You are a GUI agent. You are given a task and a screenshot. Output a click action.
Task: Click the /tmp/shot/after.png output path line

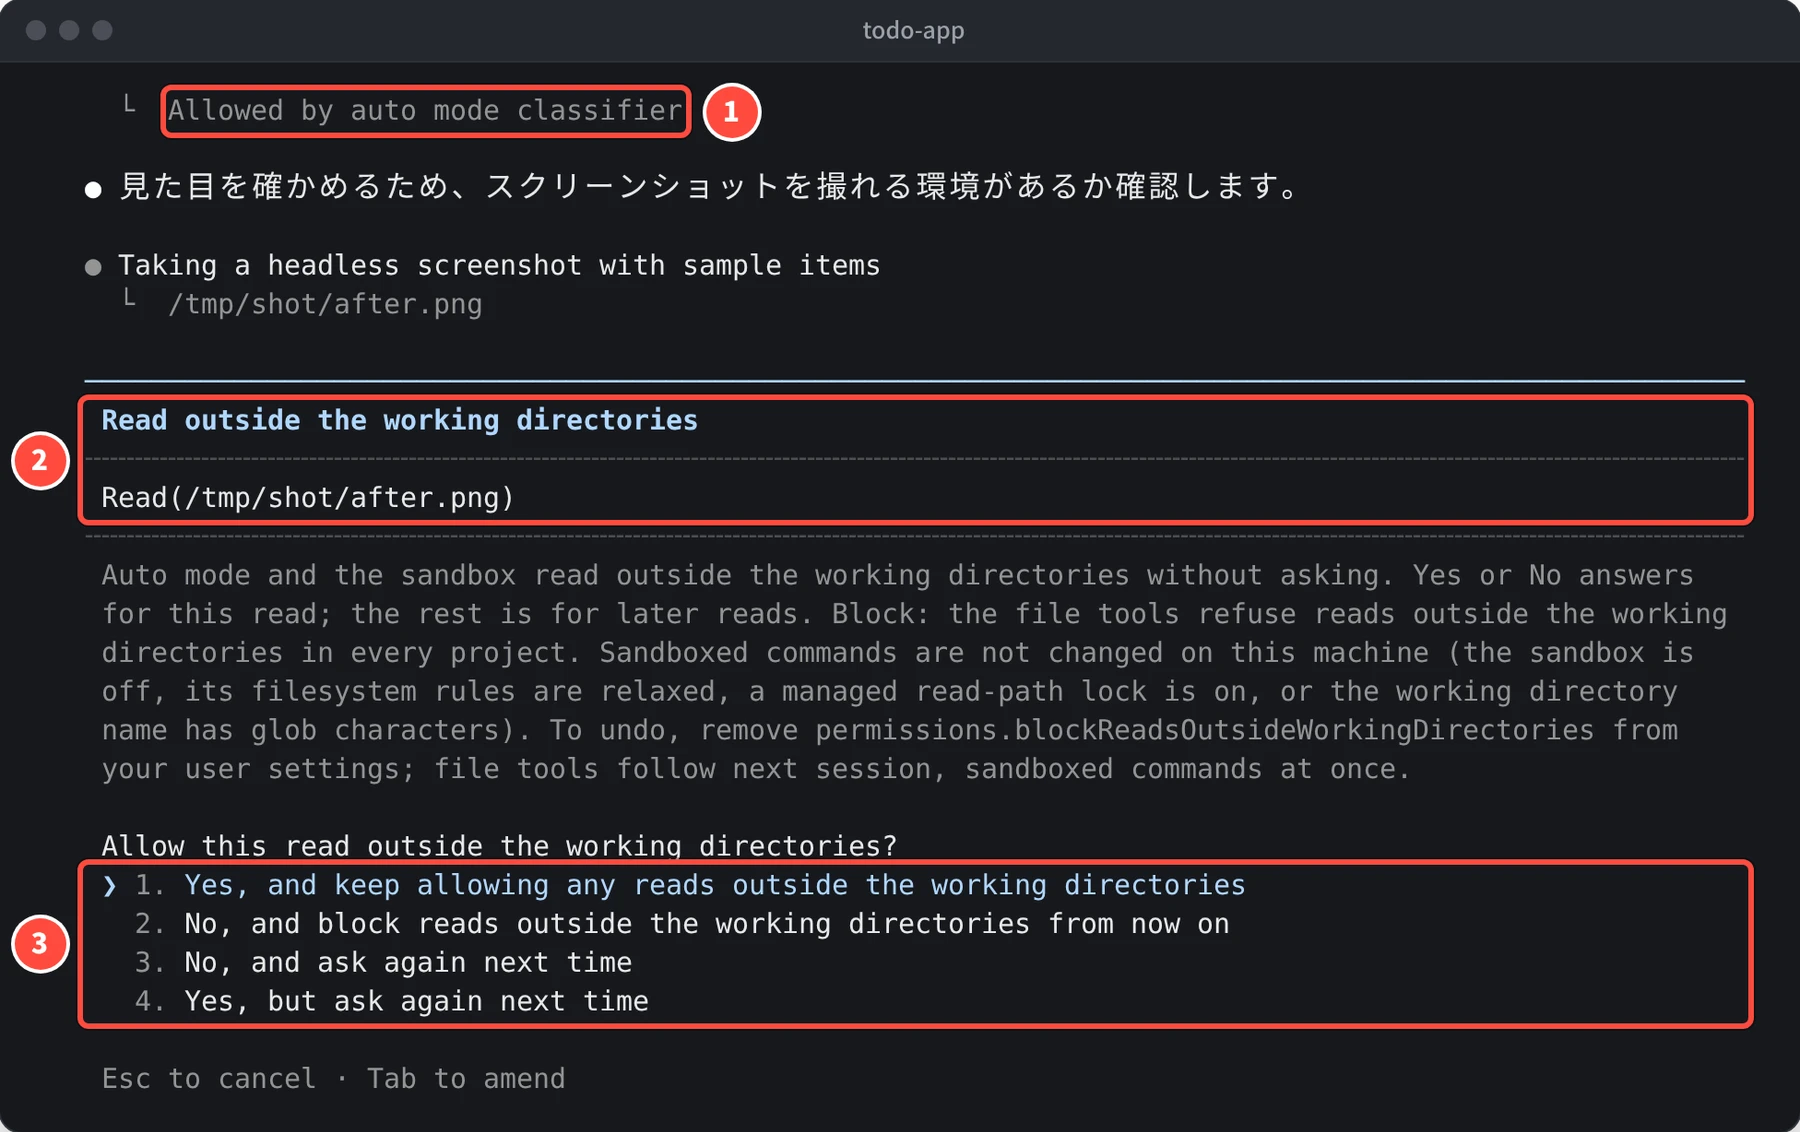click(x=325, y=304)
